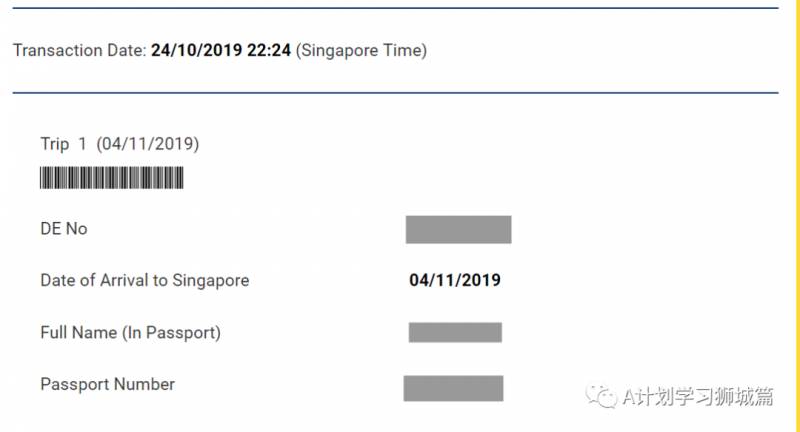Click the bold arrival date value 04/11/2019
This screenshot has width=800, height=432.
pyautogui.click(x=455, y=280)
